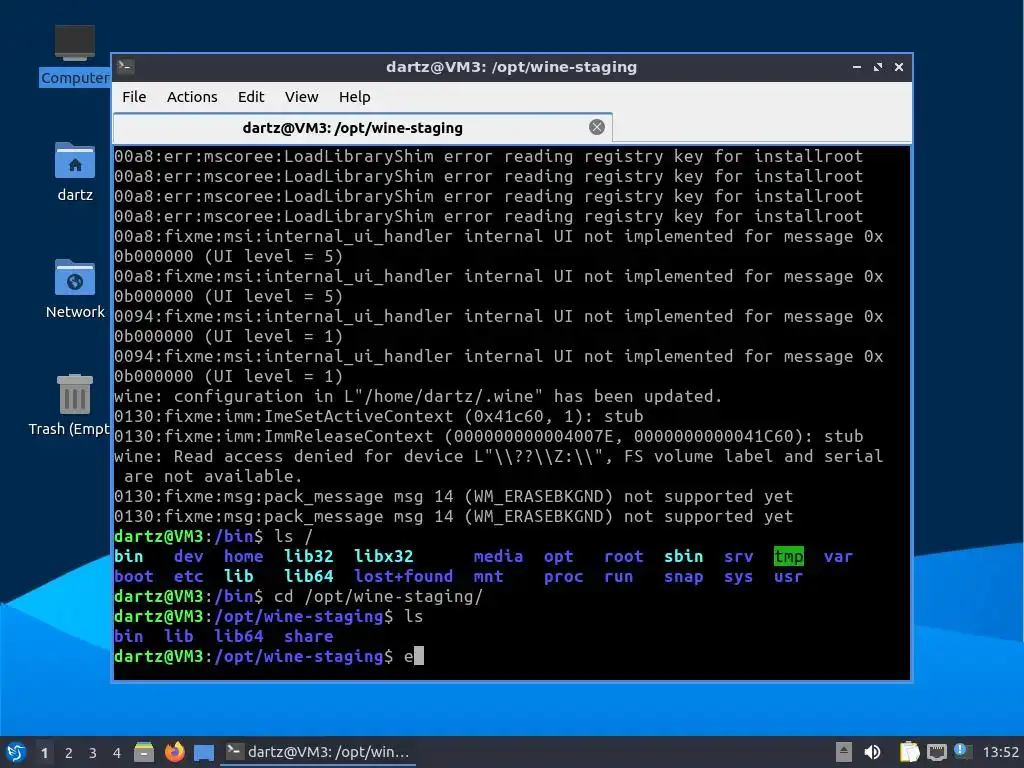The image size is (1024, 768).
Task: Click the 'share' directory in ls output
Action: pos(308,637)
